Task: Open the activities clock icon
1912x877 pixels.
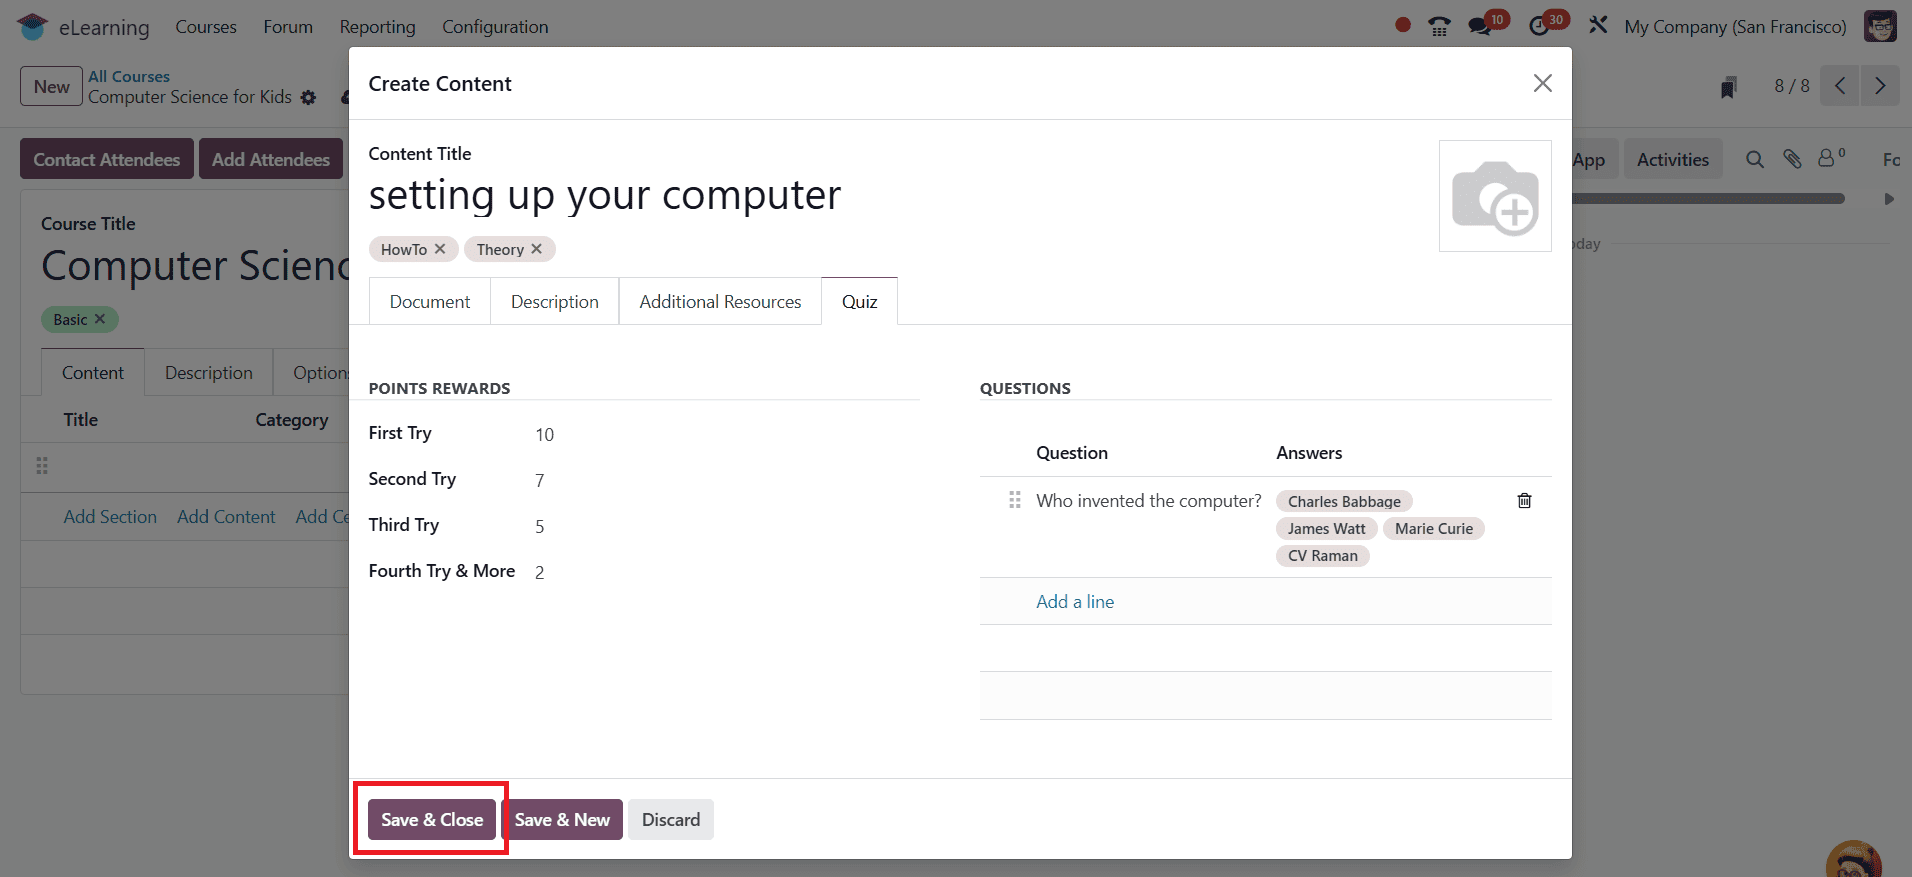Action: coord(1539,27)
